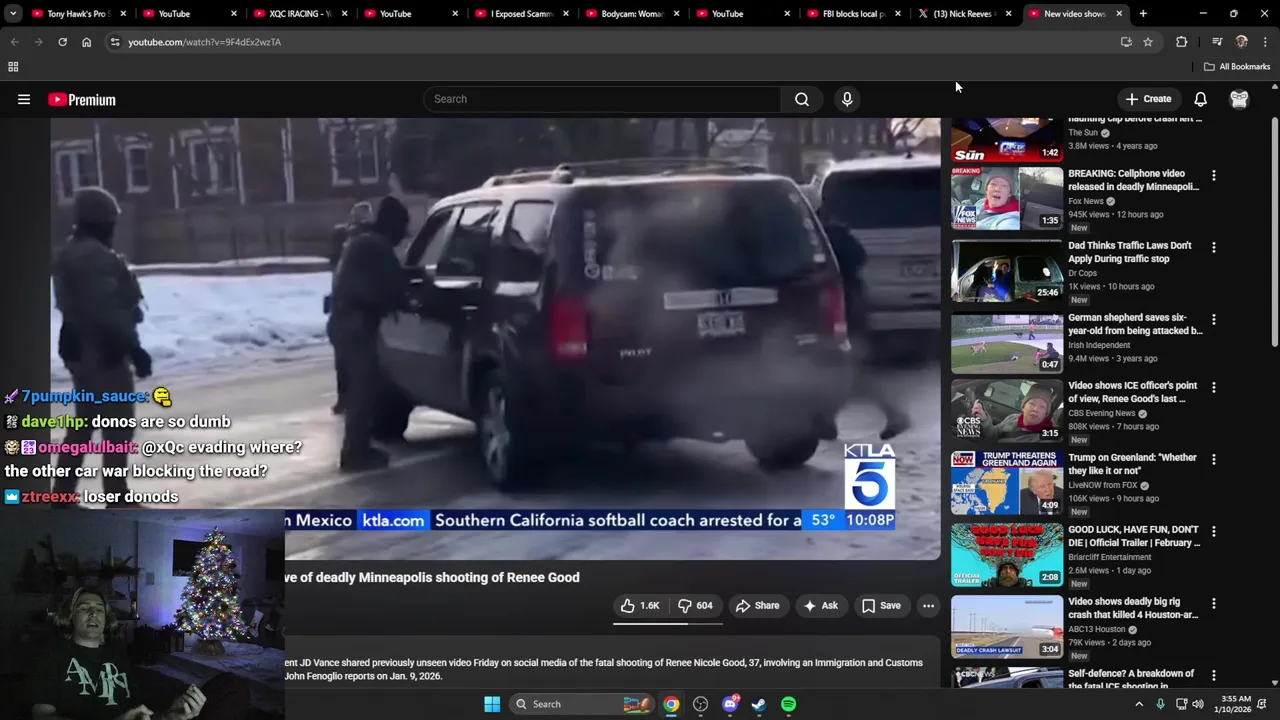Open the notifications bell
The image size is (1280, 720).
pos(1200,99)
